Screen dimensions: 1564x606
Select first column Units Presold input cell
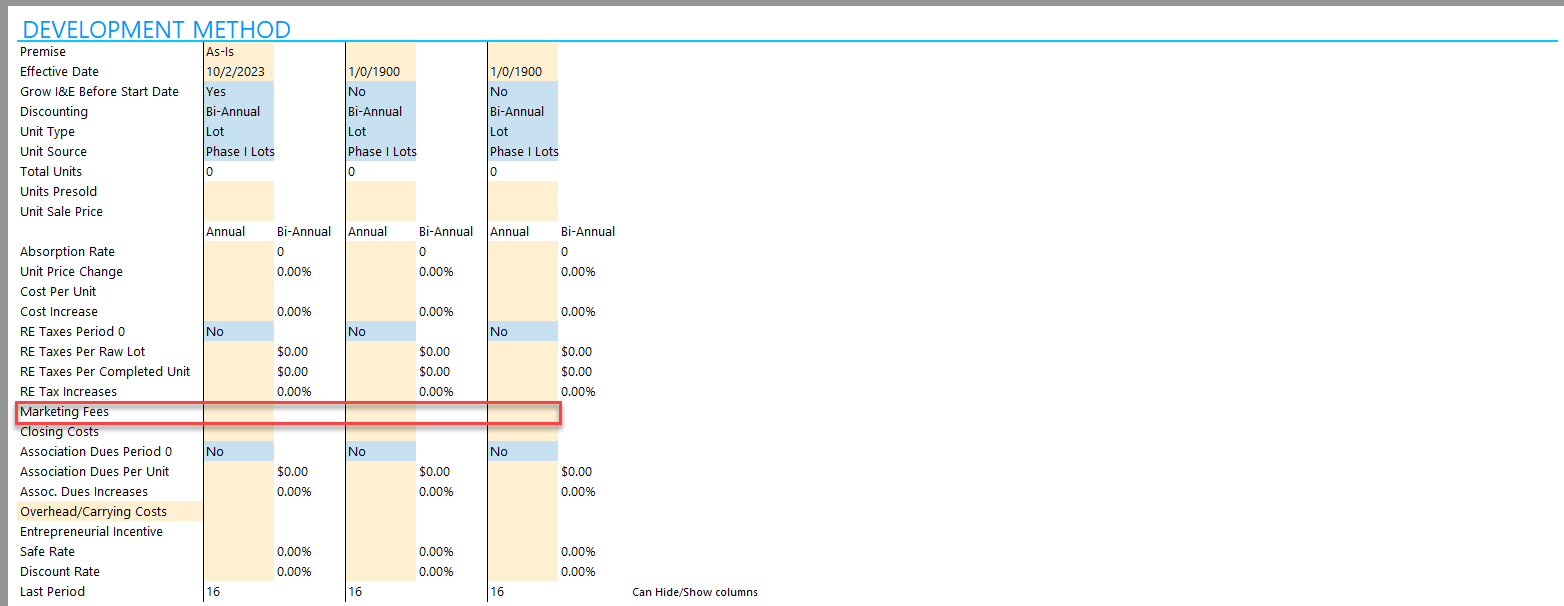(238, 191)
